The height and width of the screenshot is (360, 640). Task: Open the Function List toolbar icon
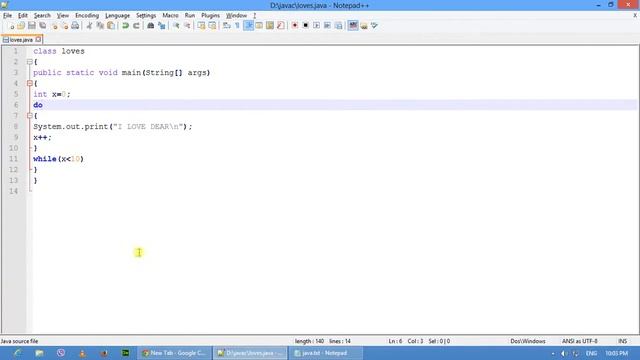[x=280, y=26]
